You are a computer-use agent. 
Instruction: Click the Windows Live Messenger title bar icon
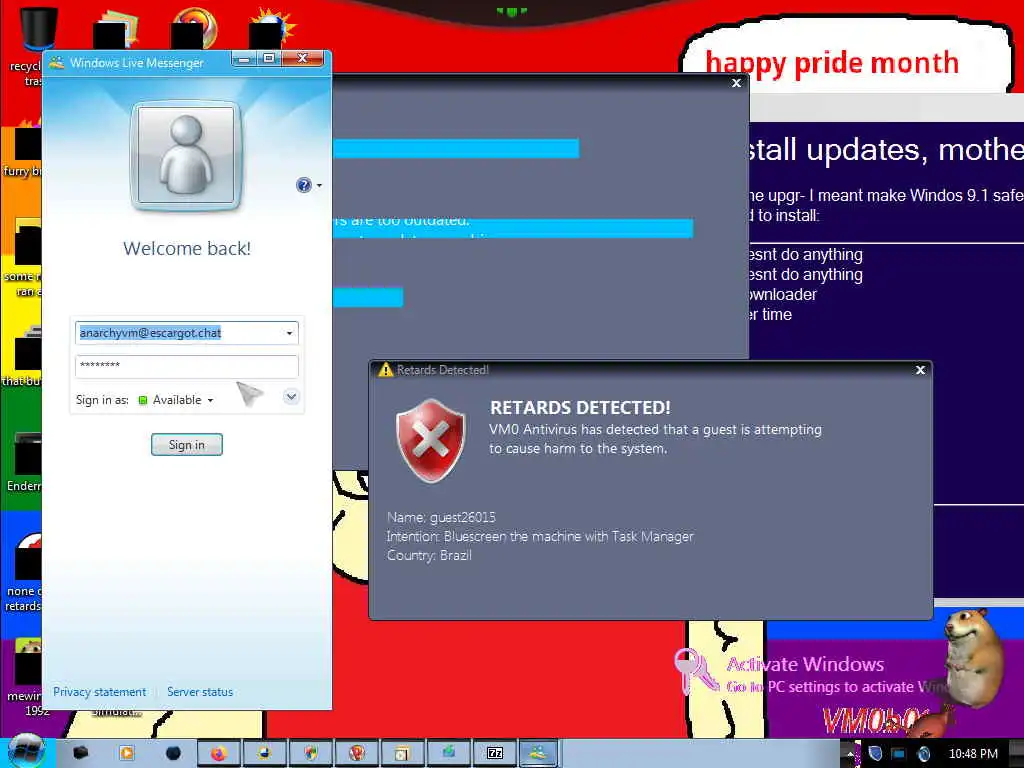(57, 63)
